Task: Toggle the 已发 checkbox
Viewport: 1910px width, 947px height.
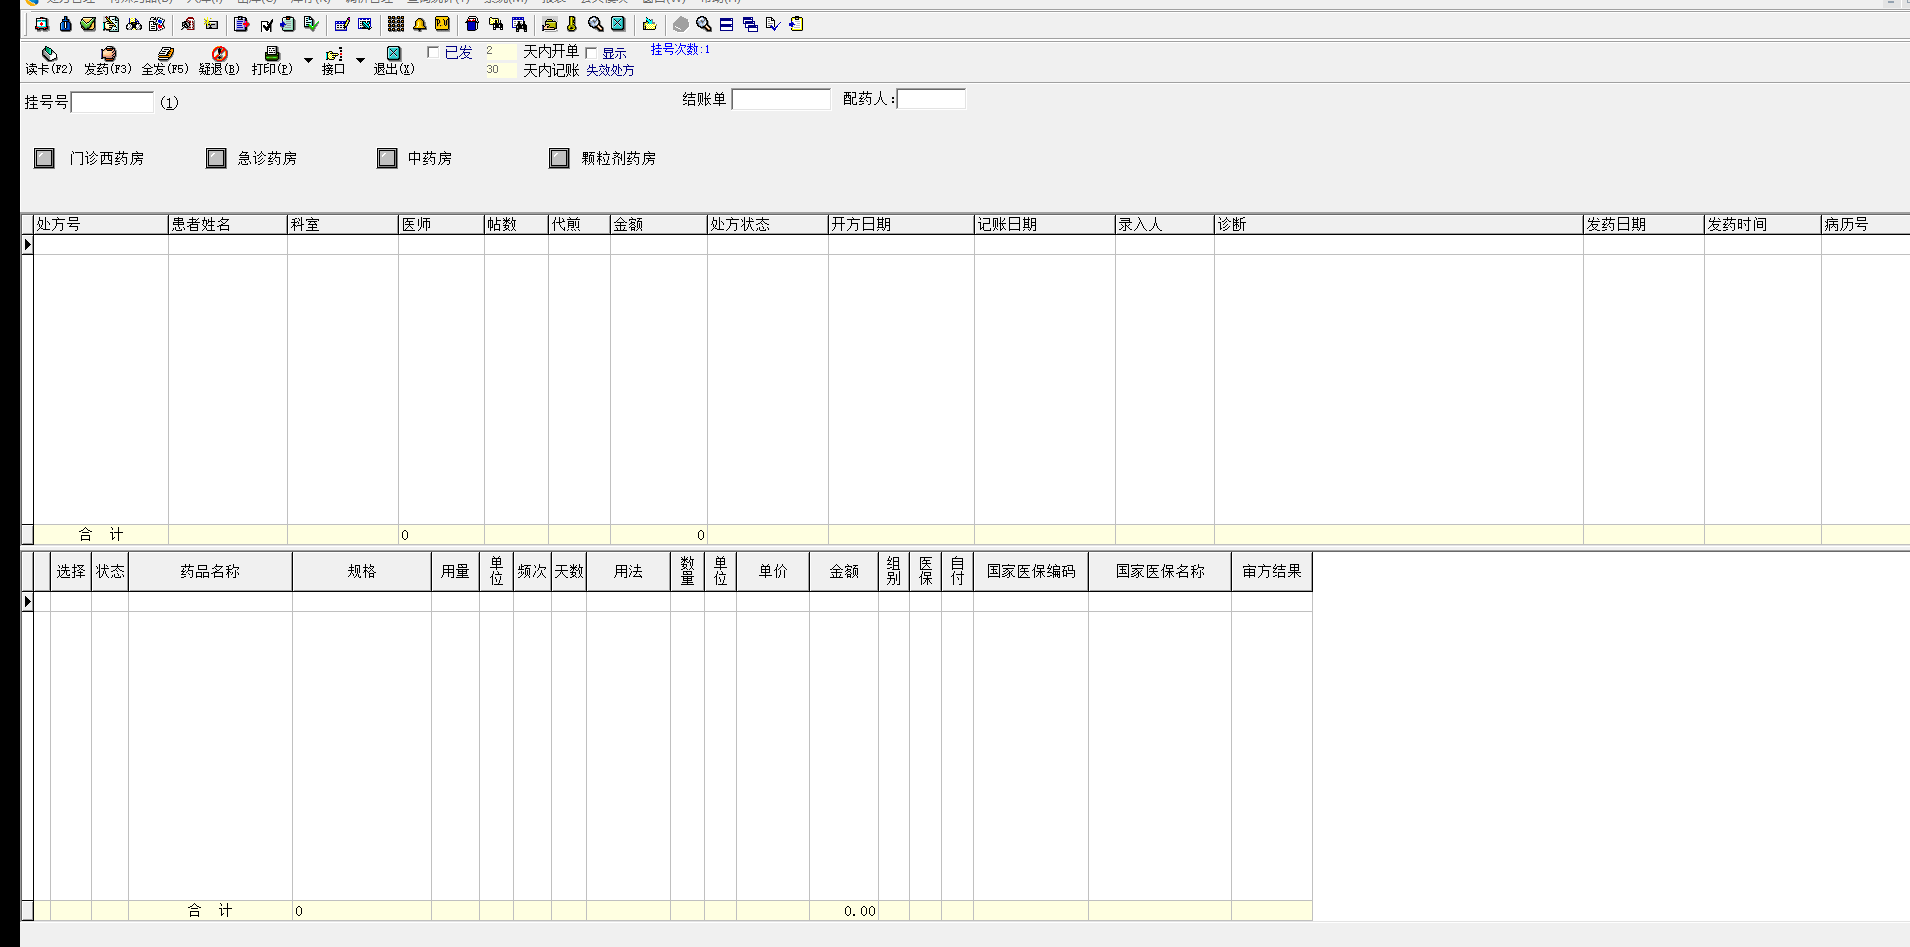Action: 433,52
